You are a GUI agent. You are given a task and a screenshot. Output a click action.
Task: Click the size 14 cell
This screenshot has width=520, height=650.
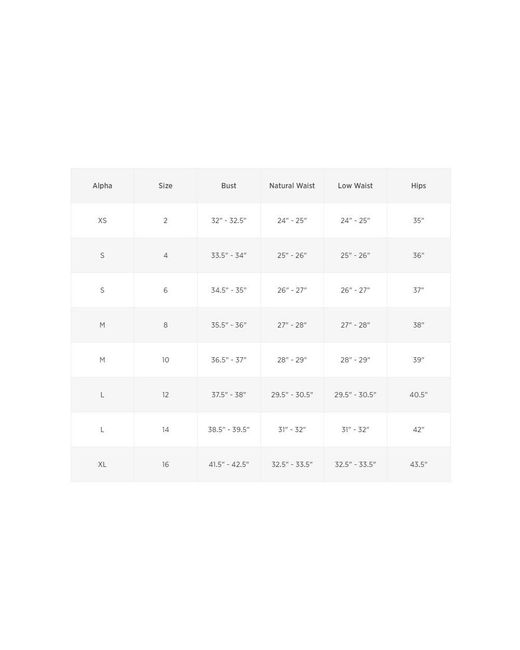click(165, 429)
